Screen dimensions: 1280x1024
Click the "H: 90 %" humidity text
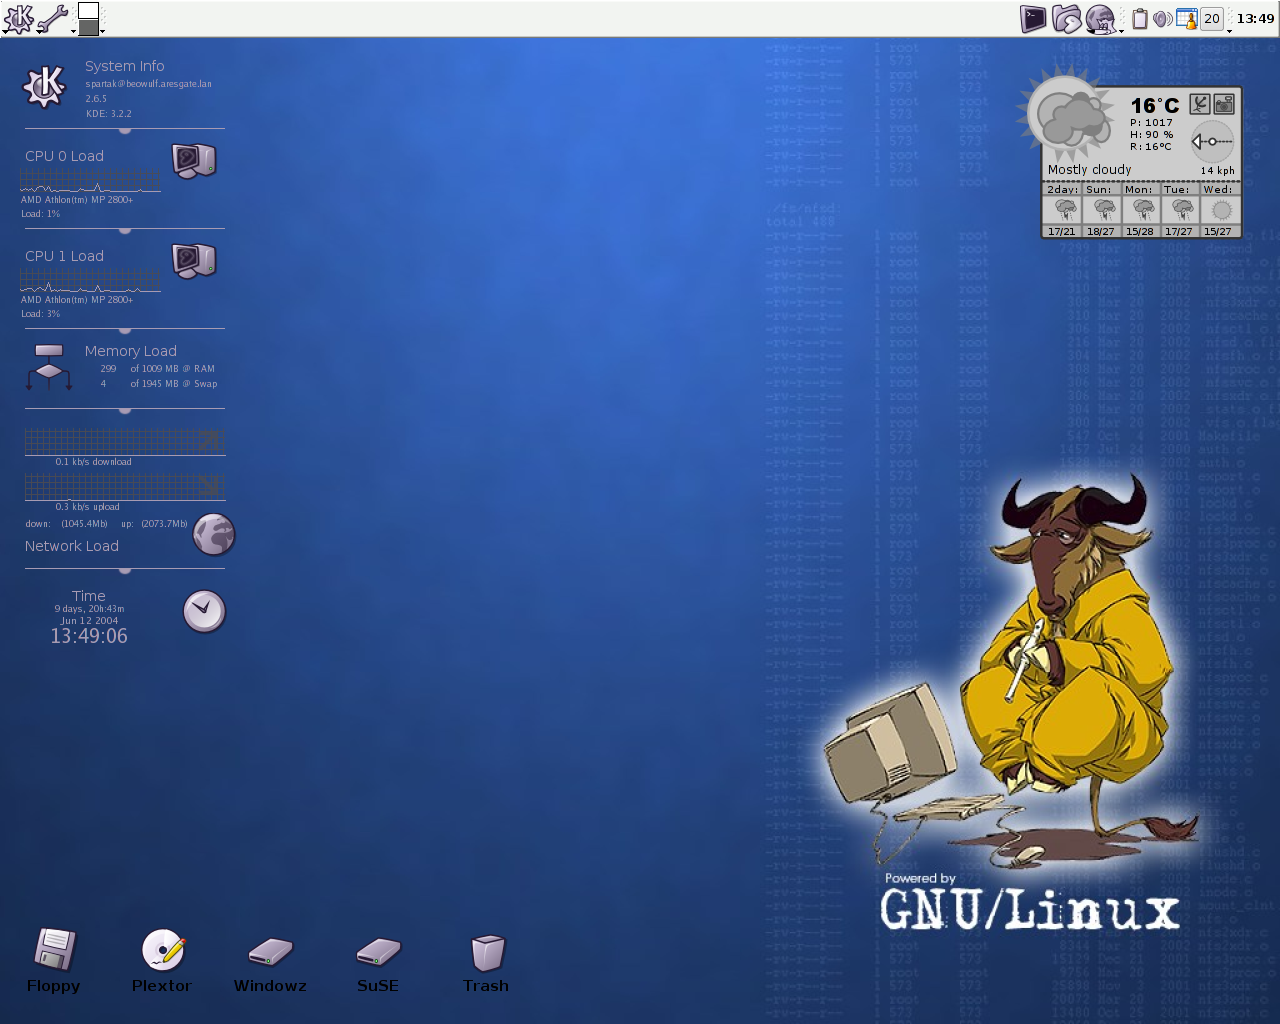click(x=1152, y=135)
